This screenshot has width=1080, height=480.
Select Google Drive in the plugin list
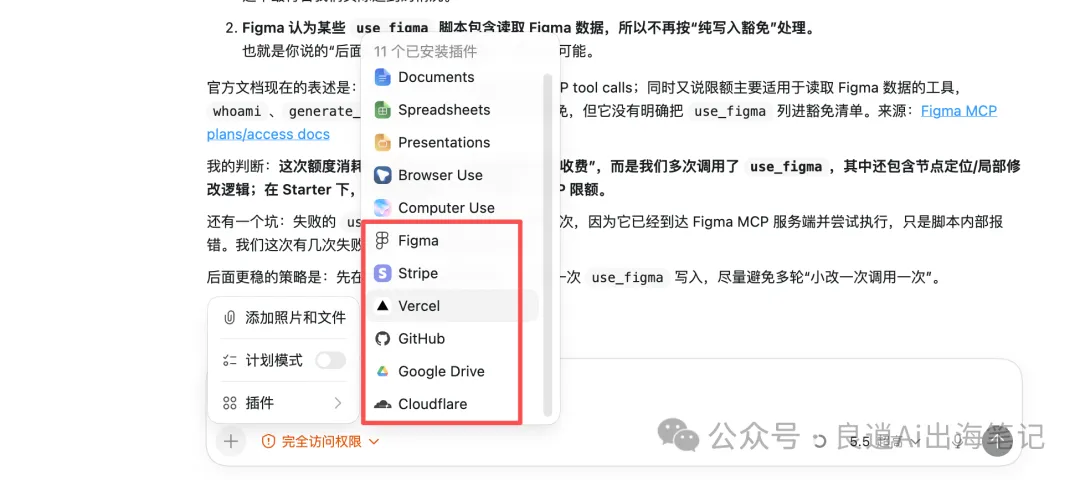[452, 371]
